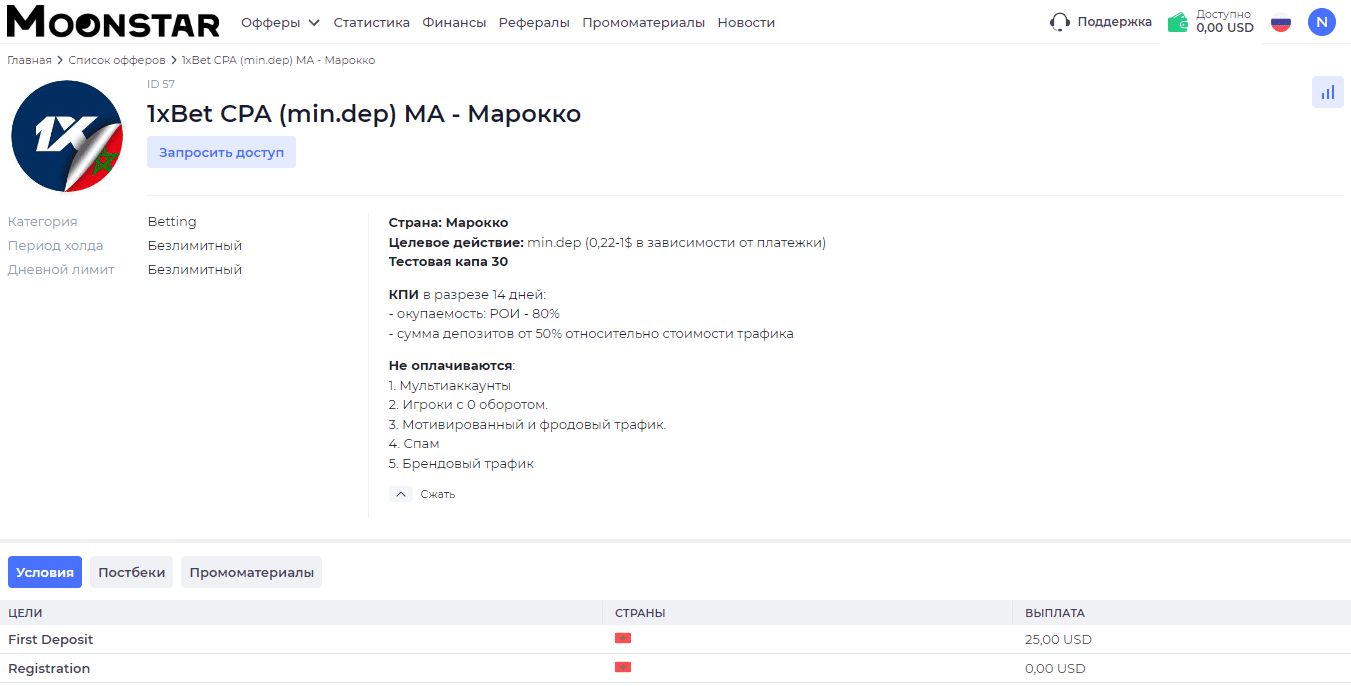Click Тестовая капа 30 text
Screen dimensions: 1351x686
tap(448, 261)
